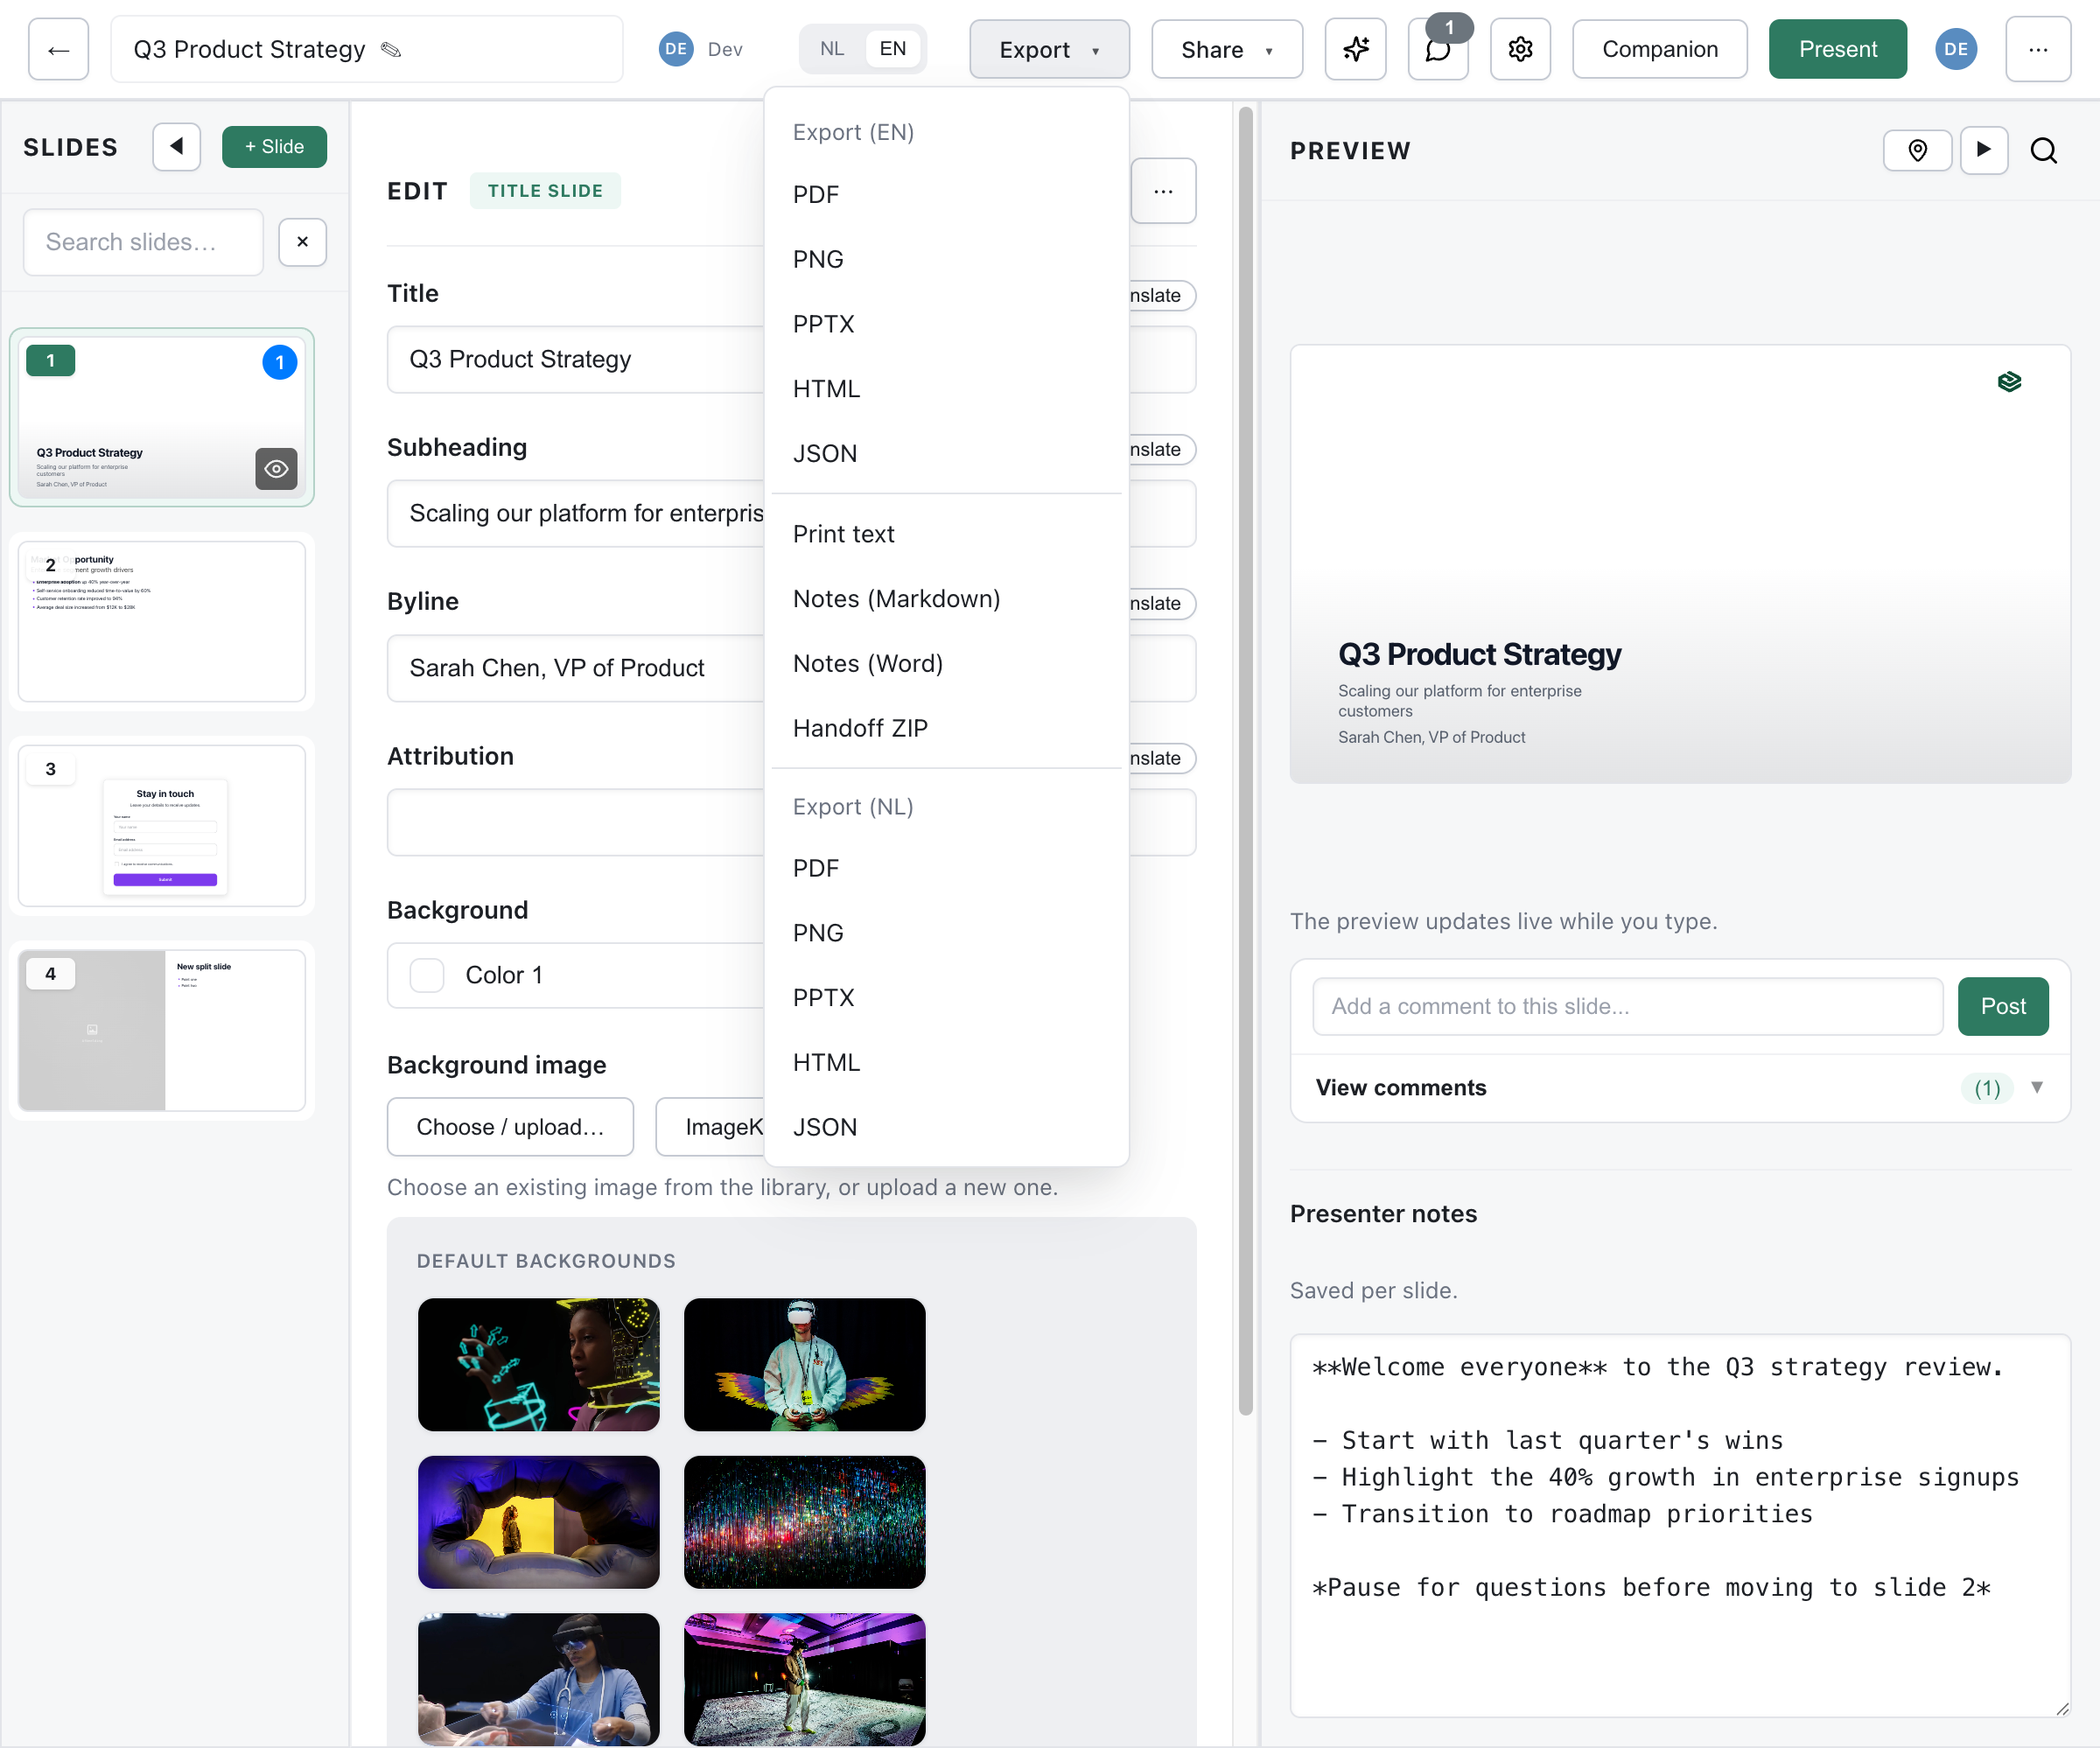
Task: Click the translate button beside Byline
Action: pos(1162,603)
